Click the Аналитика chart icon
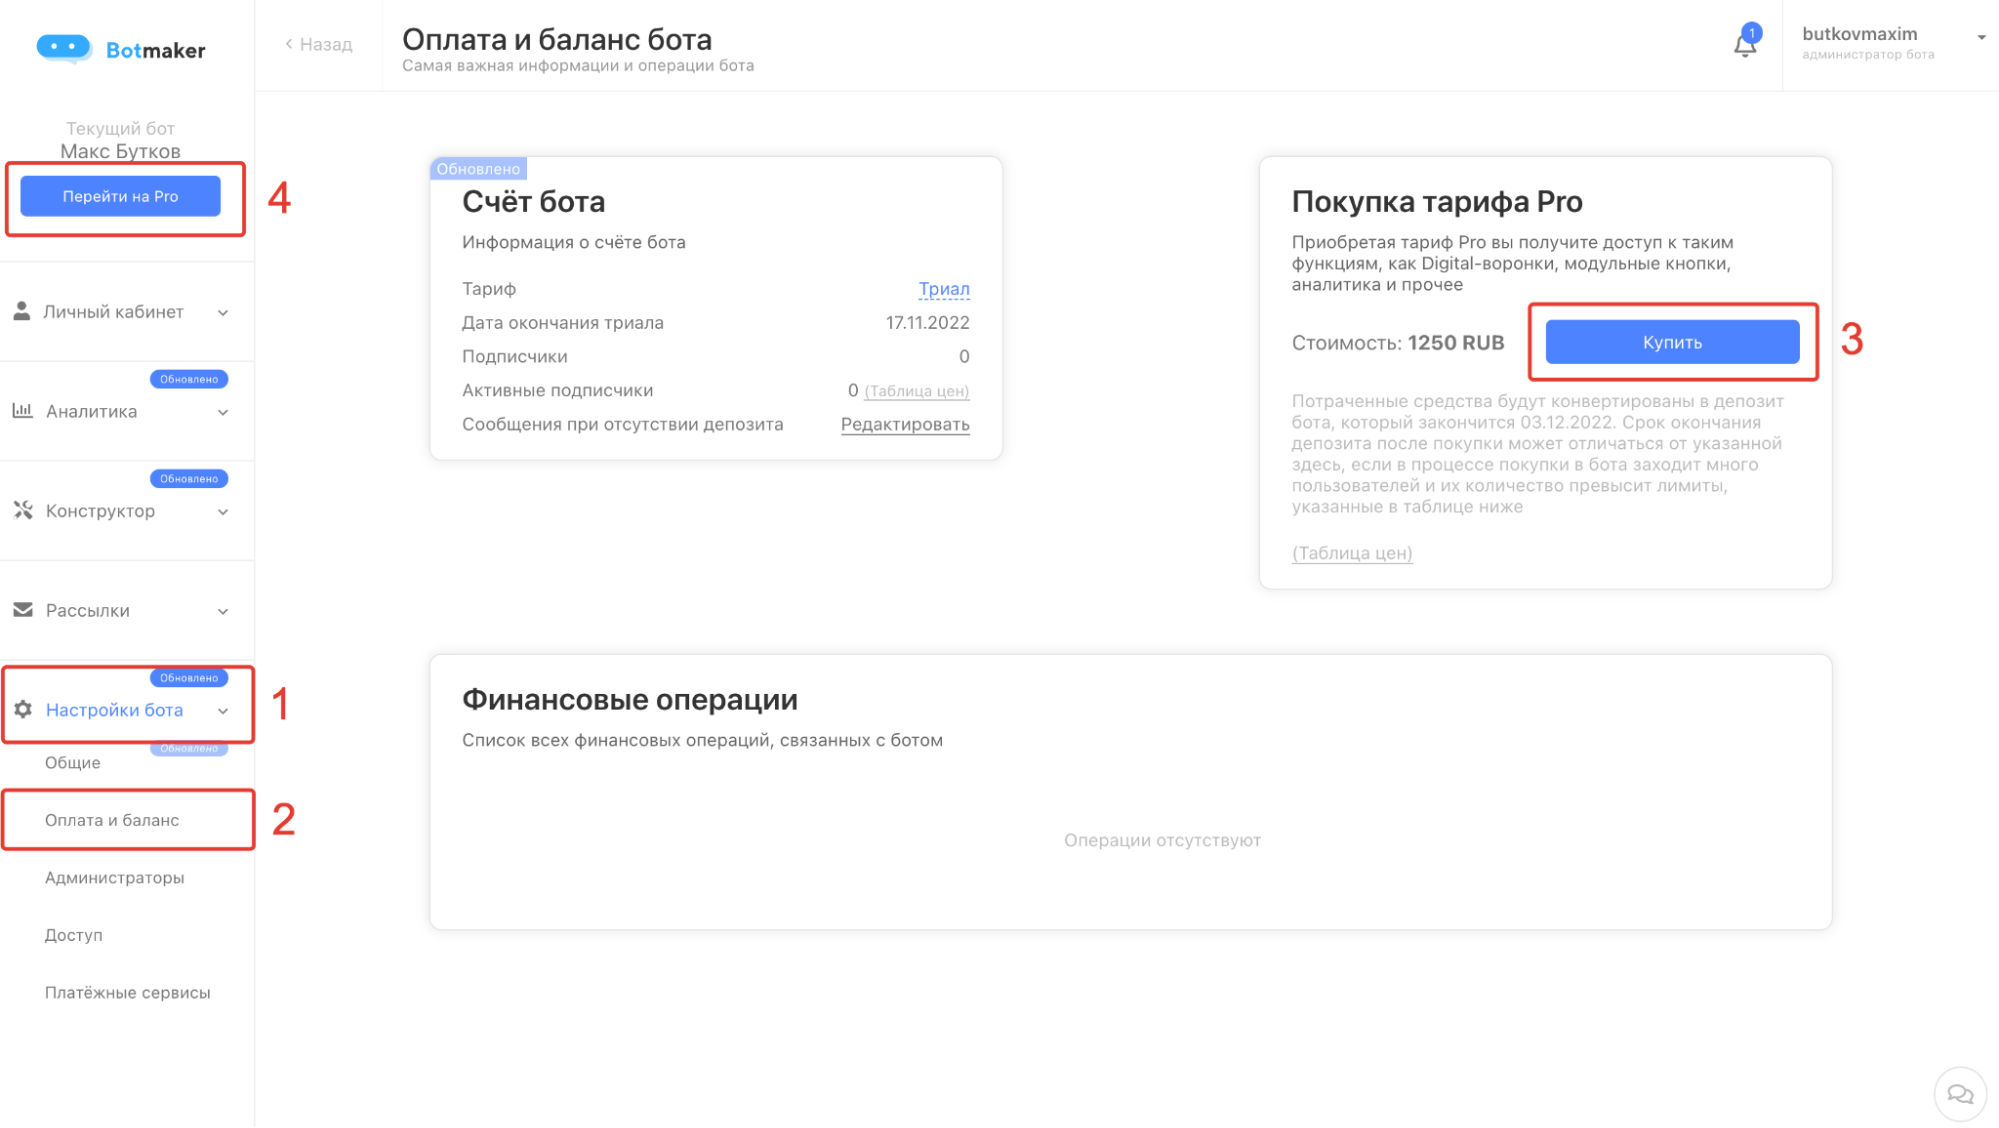 [23, 411]
